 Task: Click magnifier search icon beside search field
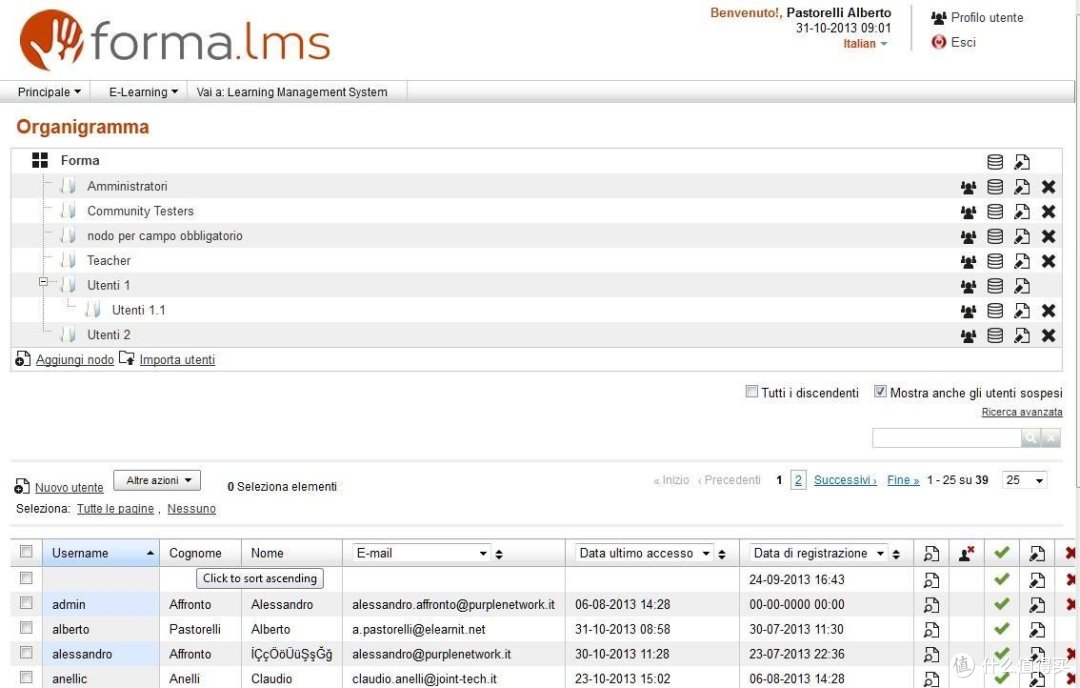pyautogui.click(x=1030, y=438)
